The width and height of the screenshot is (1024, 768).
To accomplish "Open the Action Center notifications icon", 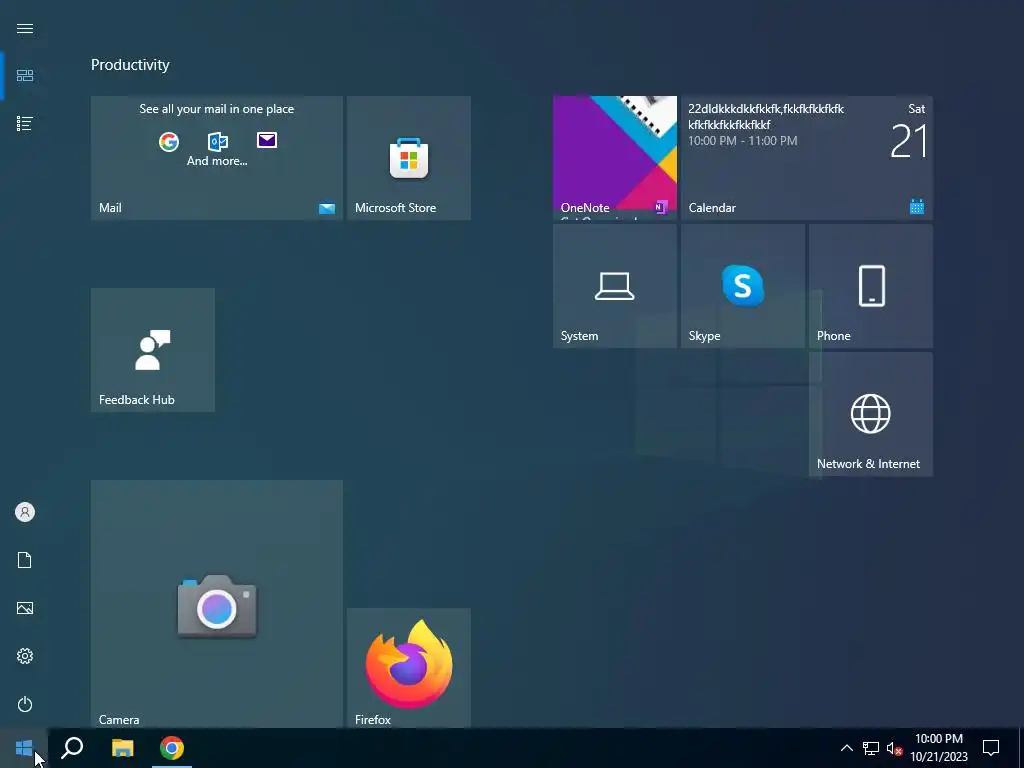I will (x=991, y=748).
